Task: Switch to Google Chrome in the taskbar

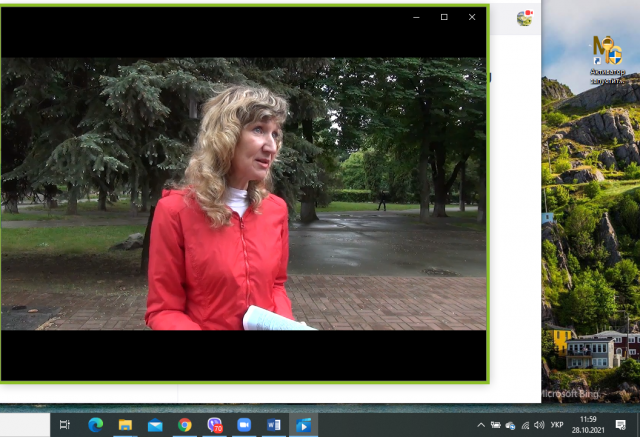Action: [x=185, y=425]
